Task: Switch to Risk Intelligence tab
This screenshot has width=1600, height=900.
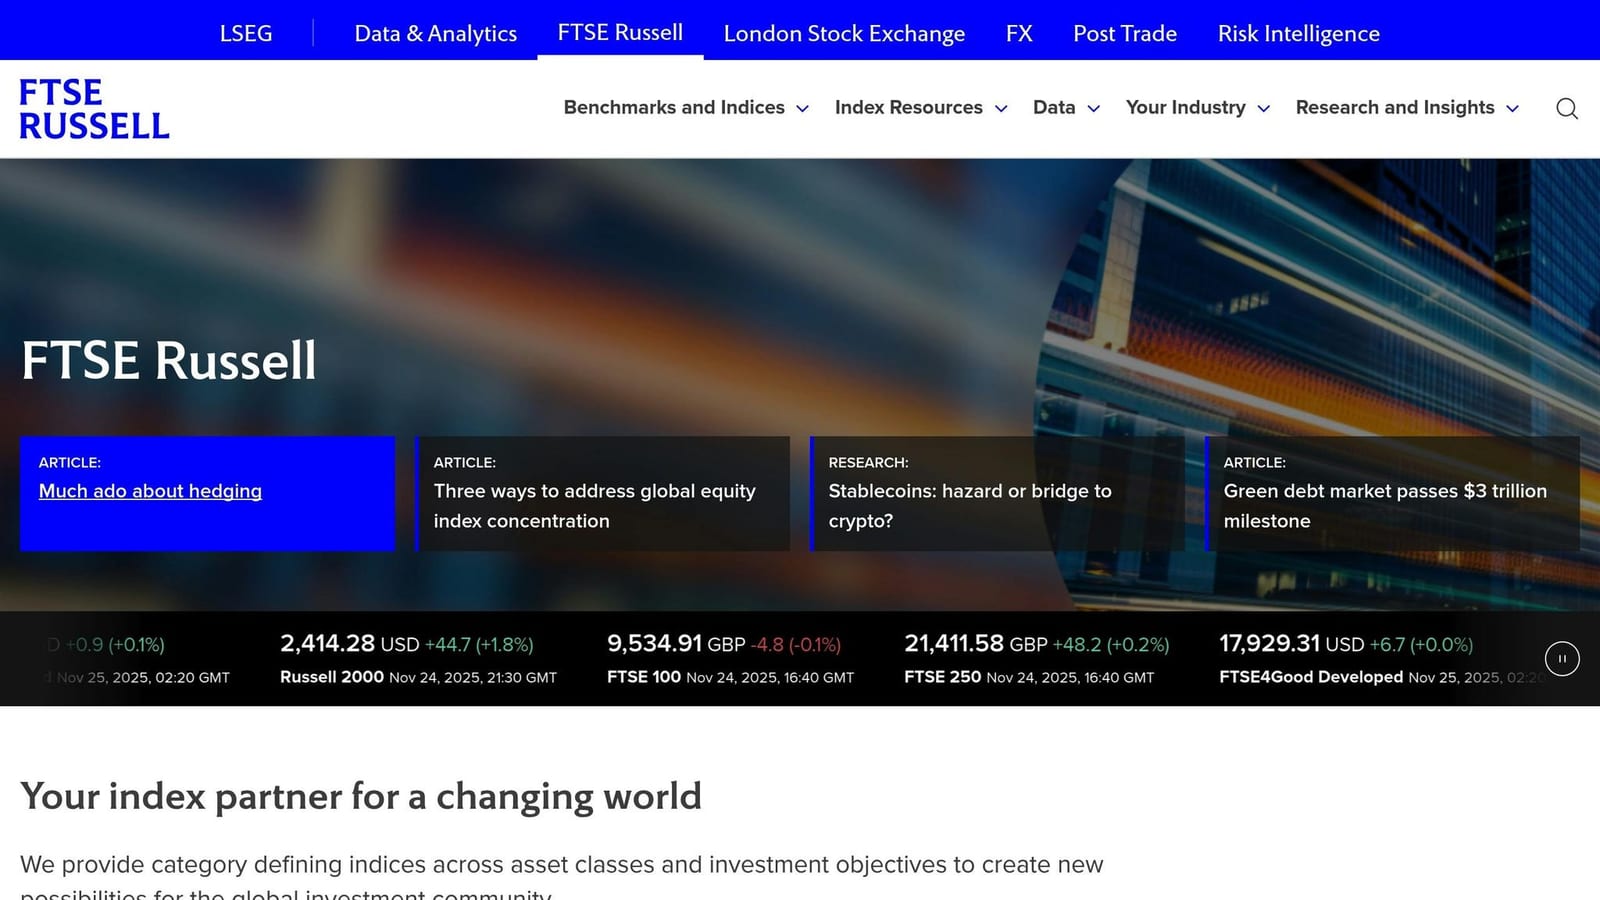Action: click(1299, 33)
